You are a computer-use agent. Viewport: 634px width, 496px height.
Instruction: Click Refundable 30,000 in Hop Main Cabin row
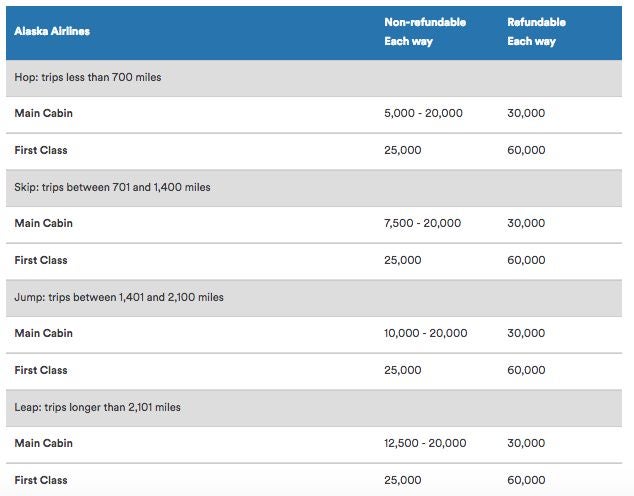[526, 113]
